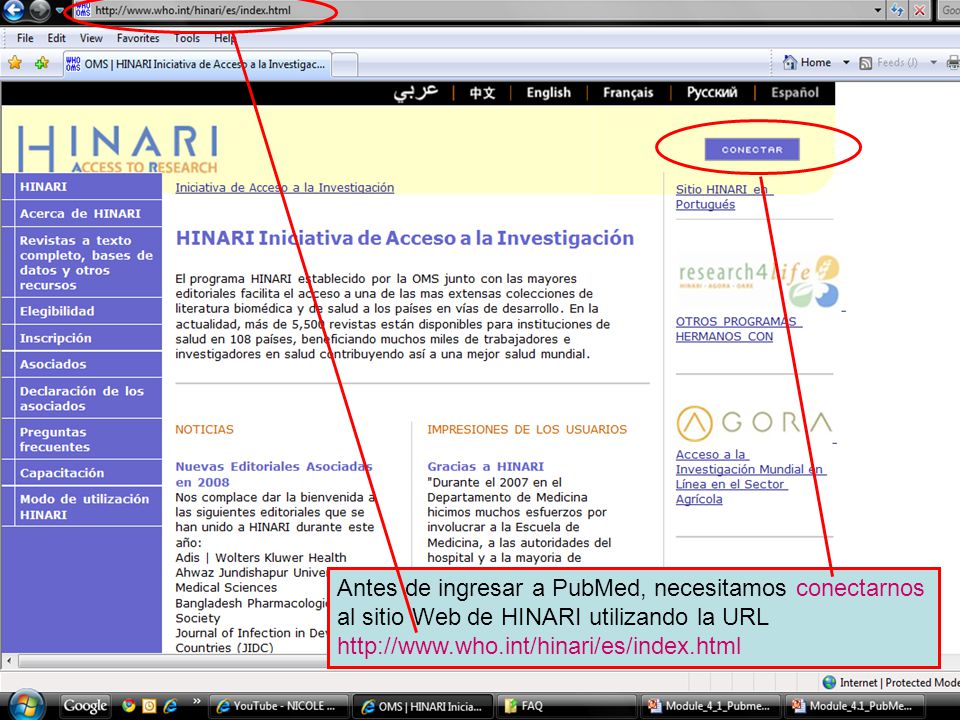
Task: Open Modo de utilización HINARI sidebar item
Action: (82, 506)
